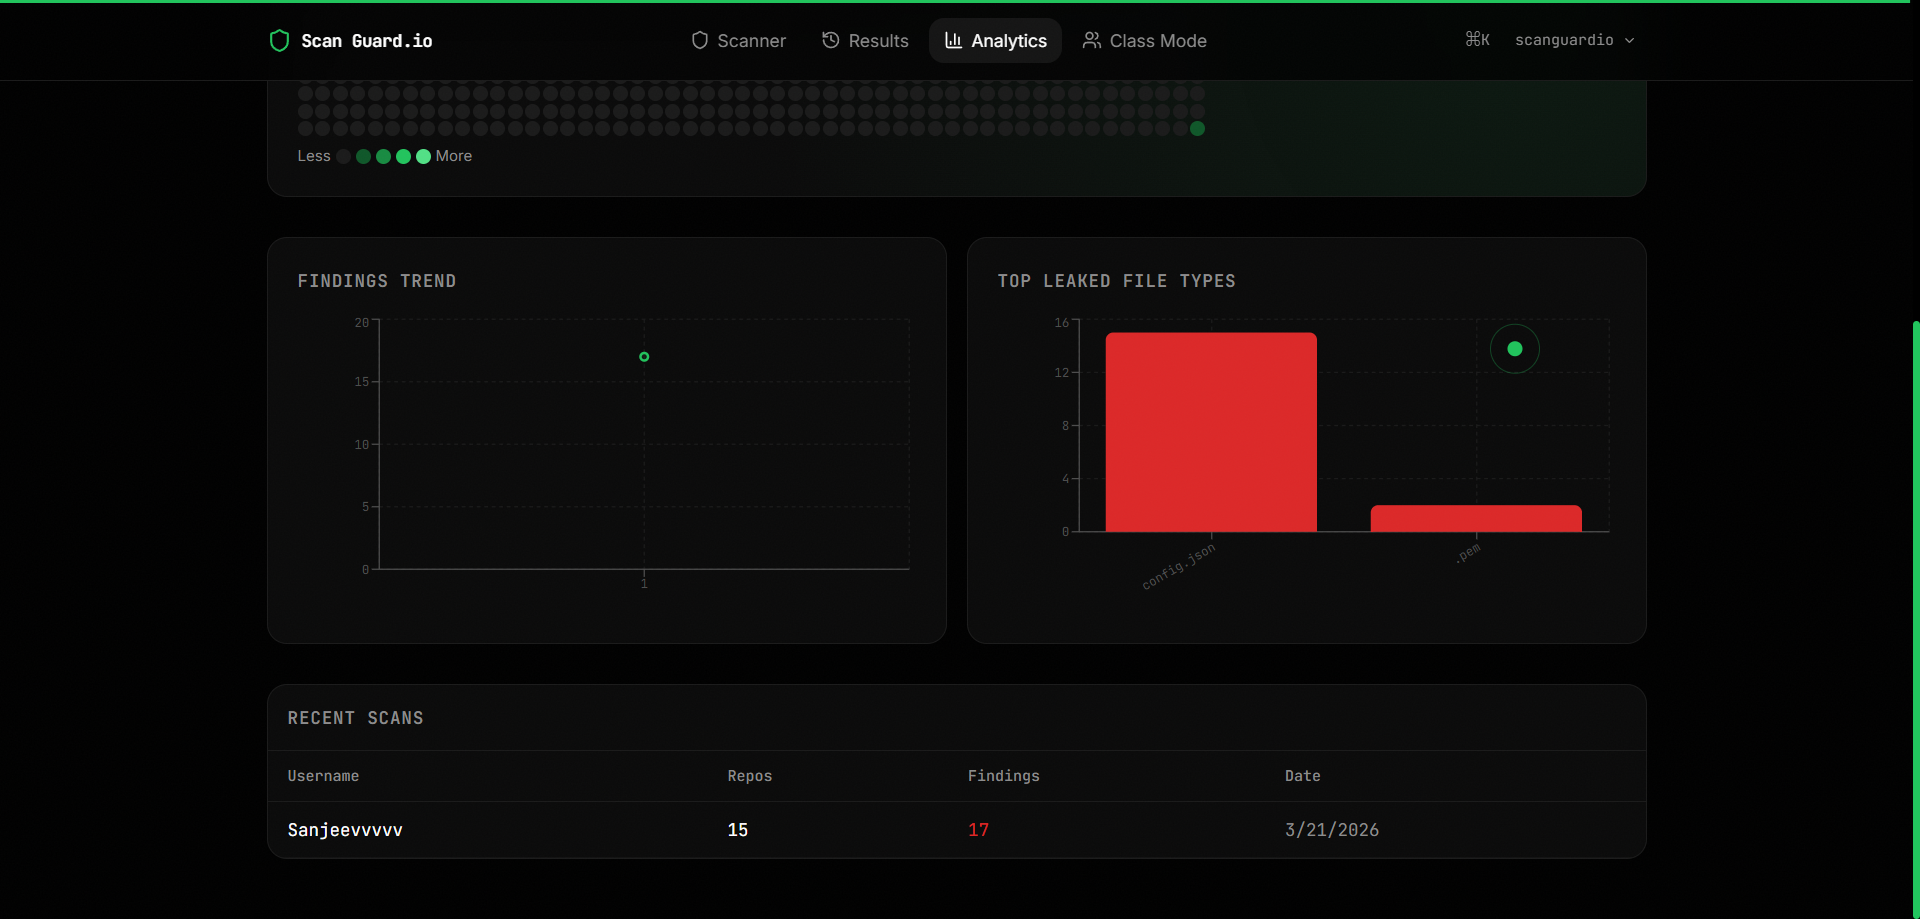The image size is (1920, 919).
Task: Click the red 17 findings value
Action: (978, 830)
